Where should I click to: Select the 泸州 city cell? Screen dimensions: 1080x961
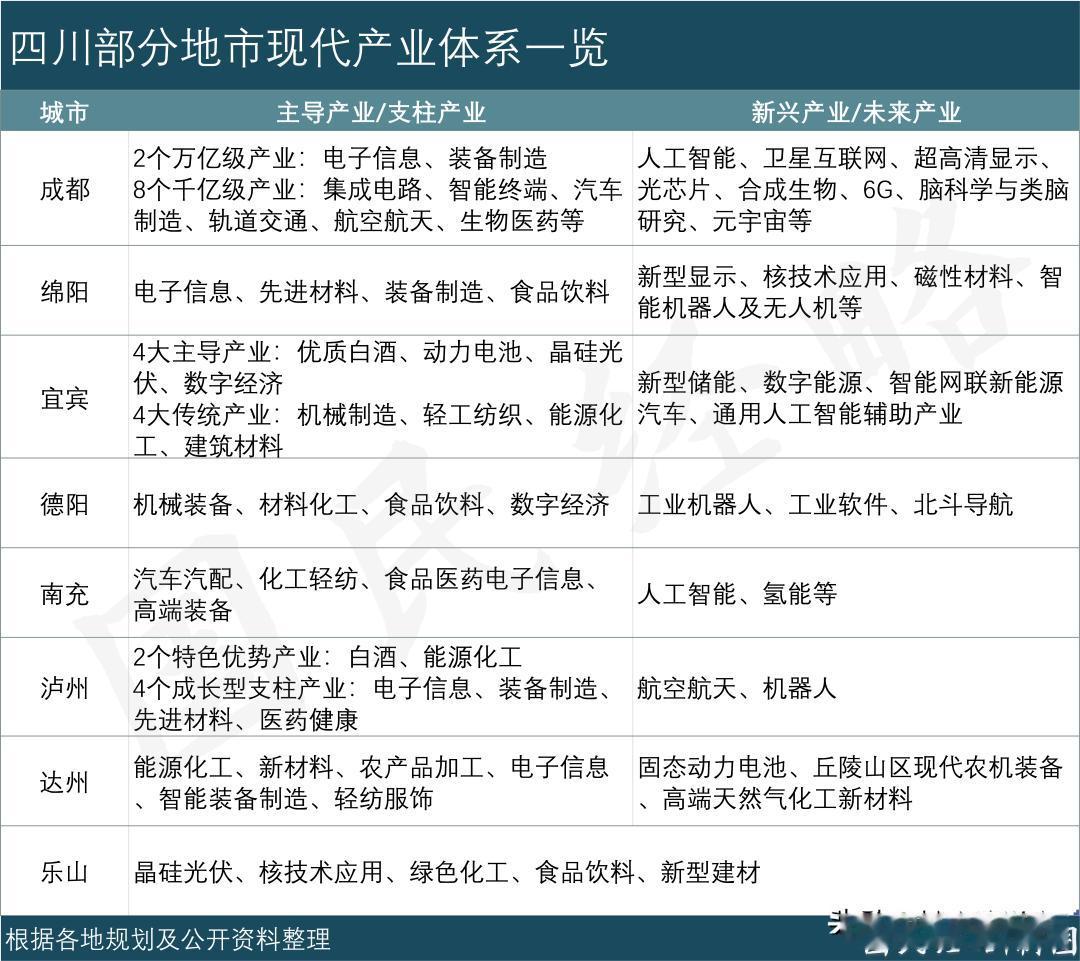pyautogui.click(x=64, y=688)
